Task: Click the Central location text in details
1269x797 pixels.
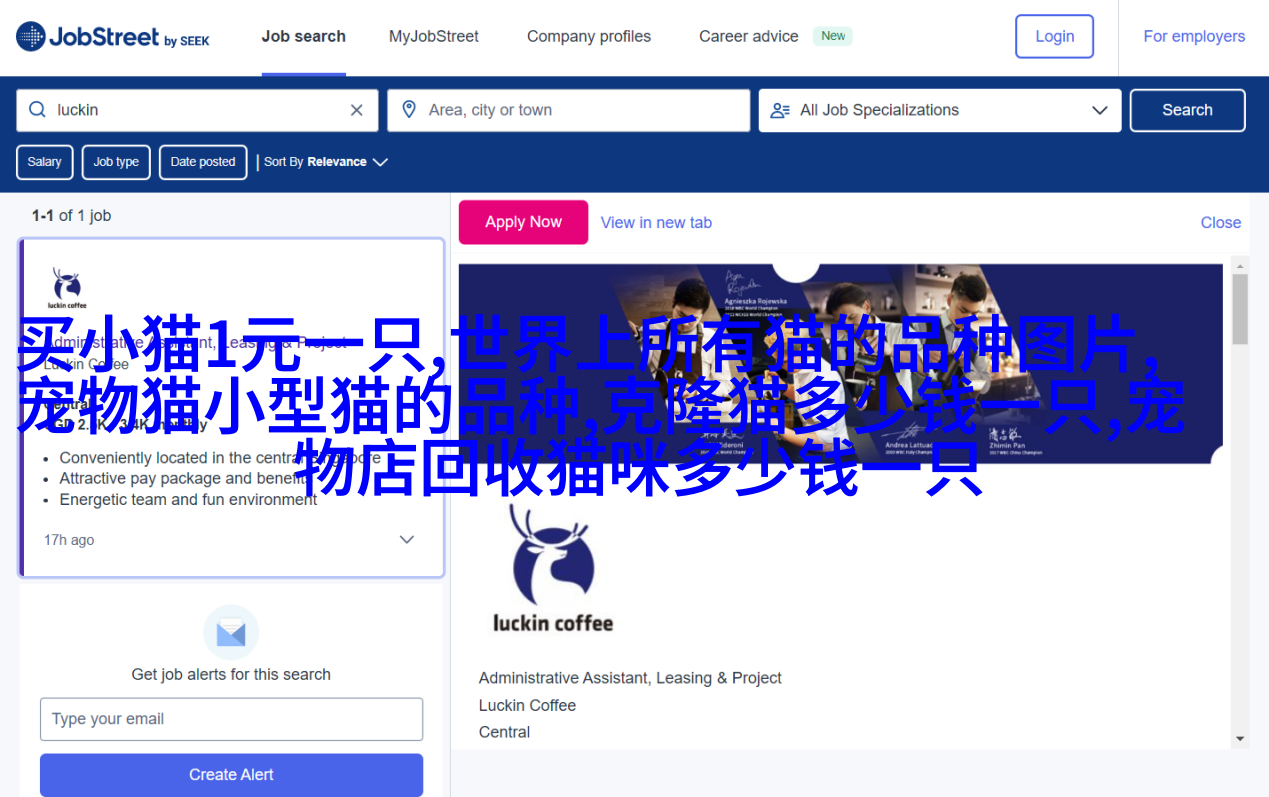Action: [504, 732]
